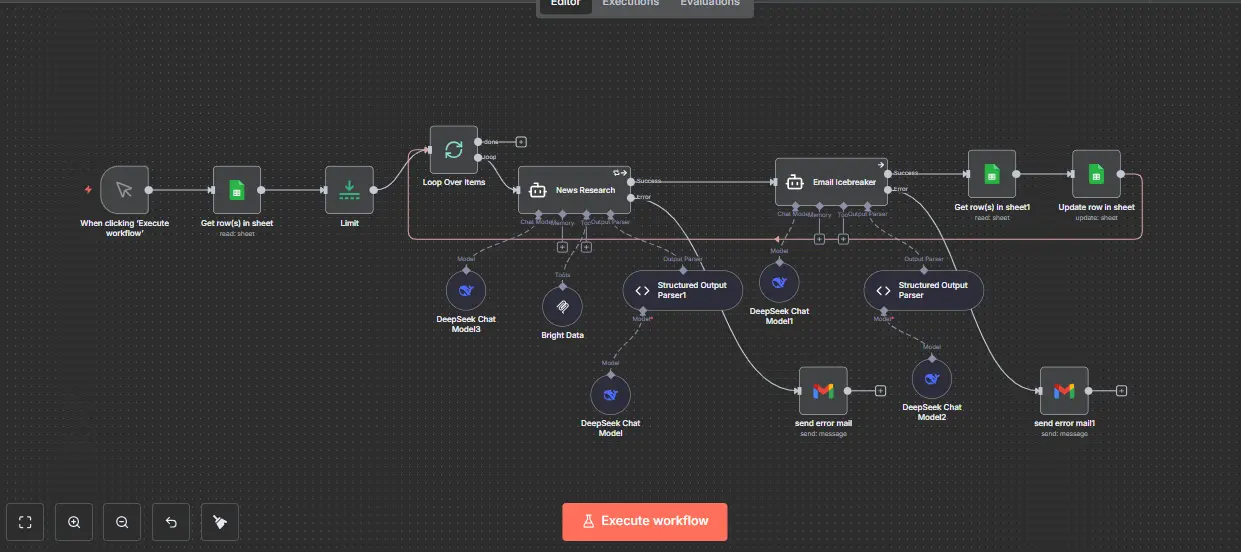
Task: Click the manual trigger node icon
Action: click(124, 189)
